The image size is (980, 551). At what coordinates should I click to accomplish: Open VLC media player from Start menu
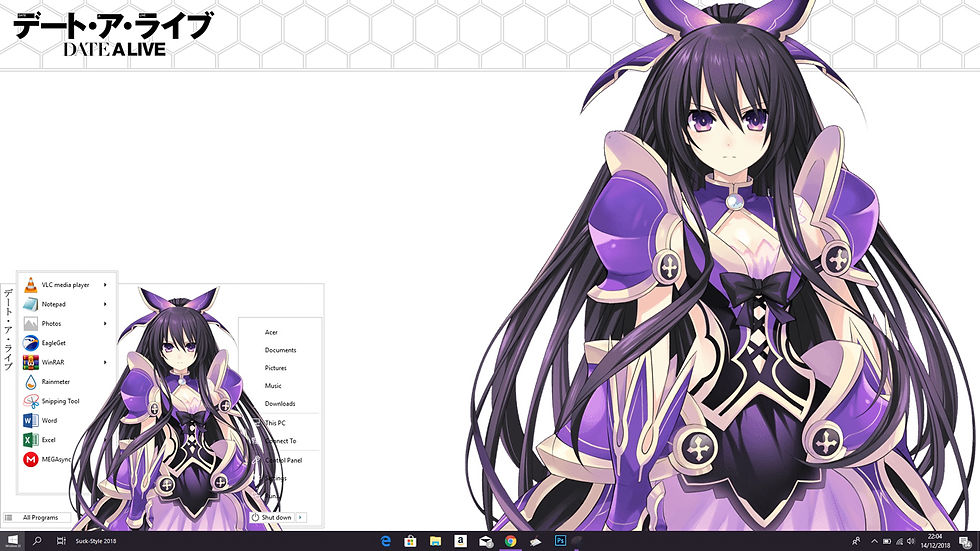coord(66,285)
